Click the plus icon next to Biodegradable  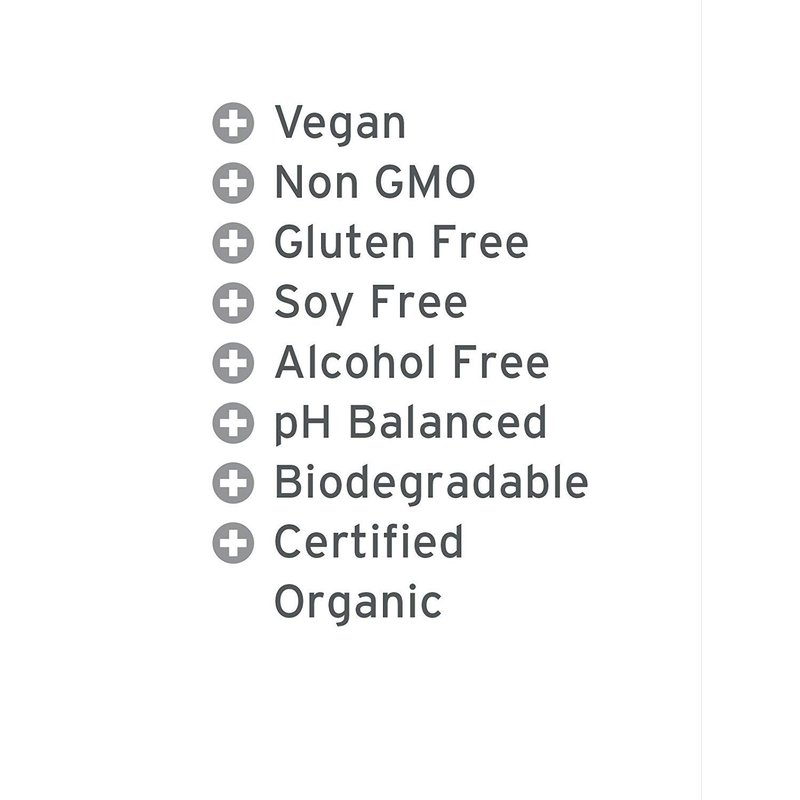[233, 483]
